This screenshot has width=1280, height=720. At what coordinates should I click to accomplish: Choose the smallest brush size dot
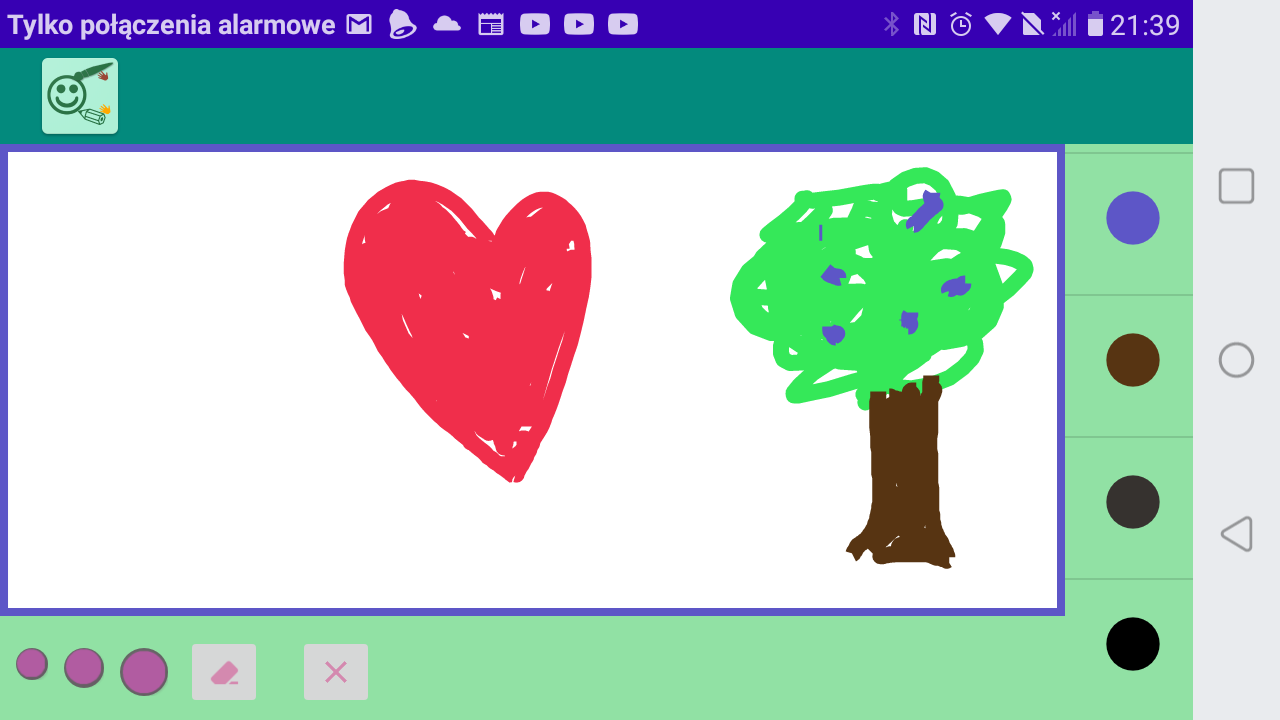[x=32, y=664]
